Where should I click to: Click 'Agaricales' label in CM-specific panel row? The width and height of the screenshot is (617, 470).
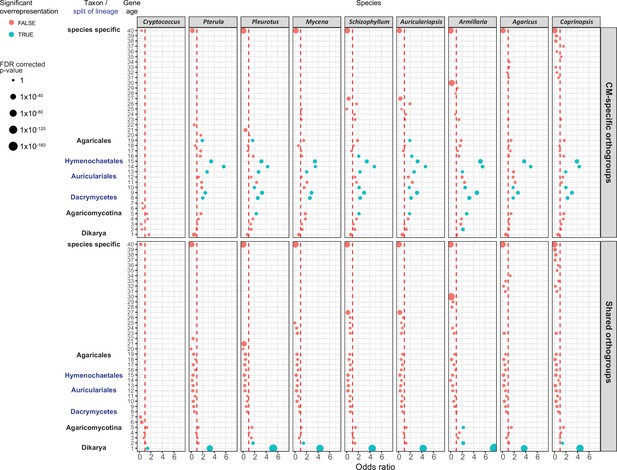click(x=94, y=141)
